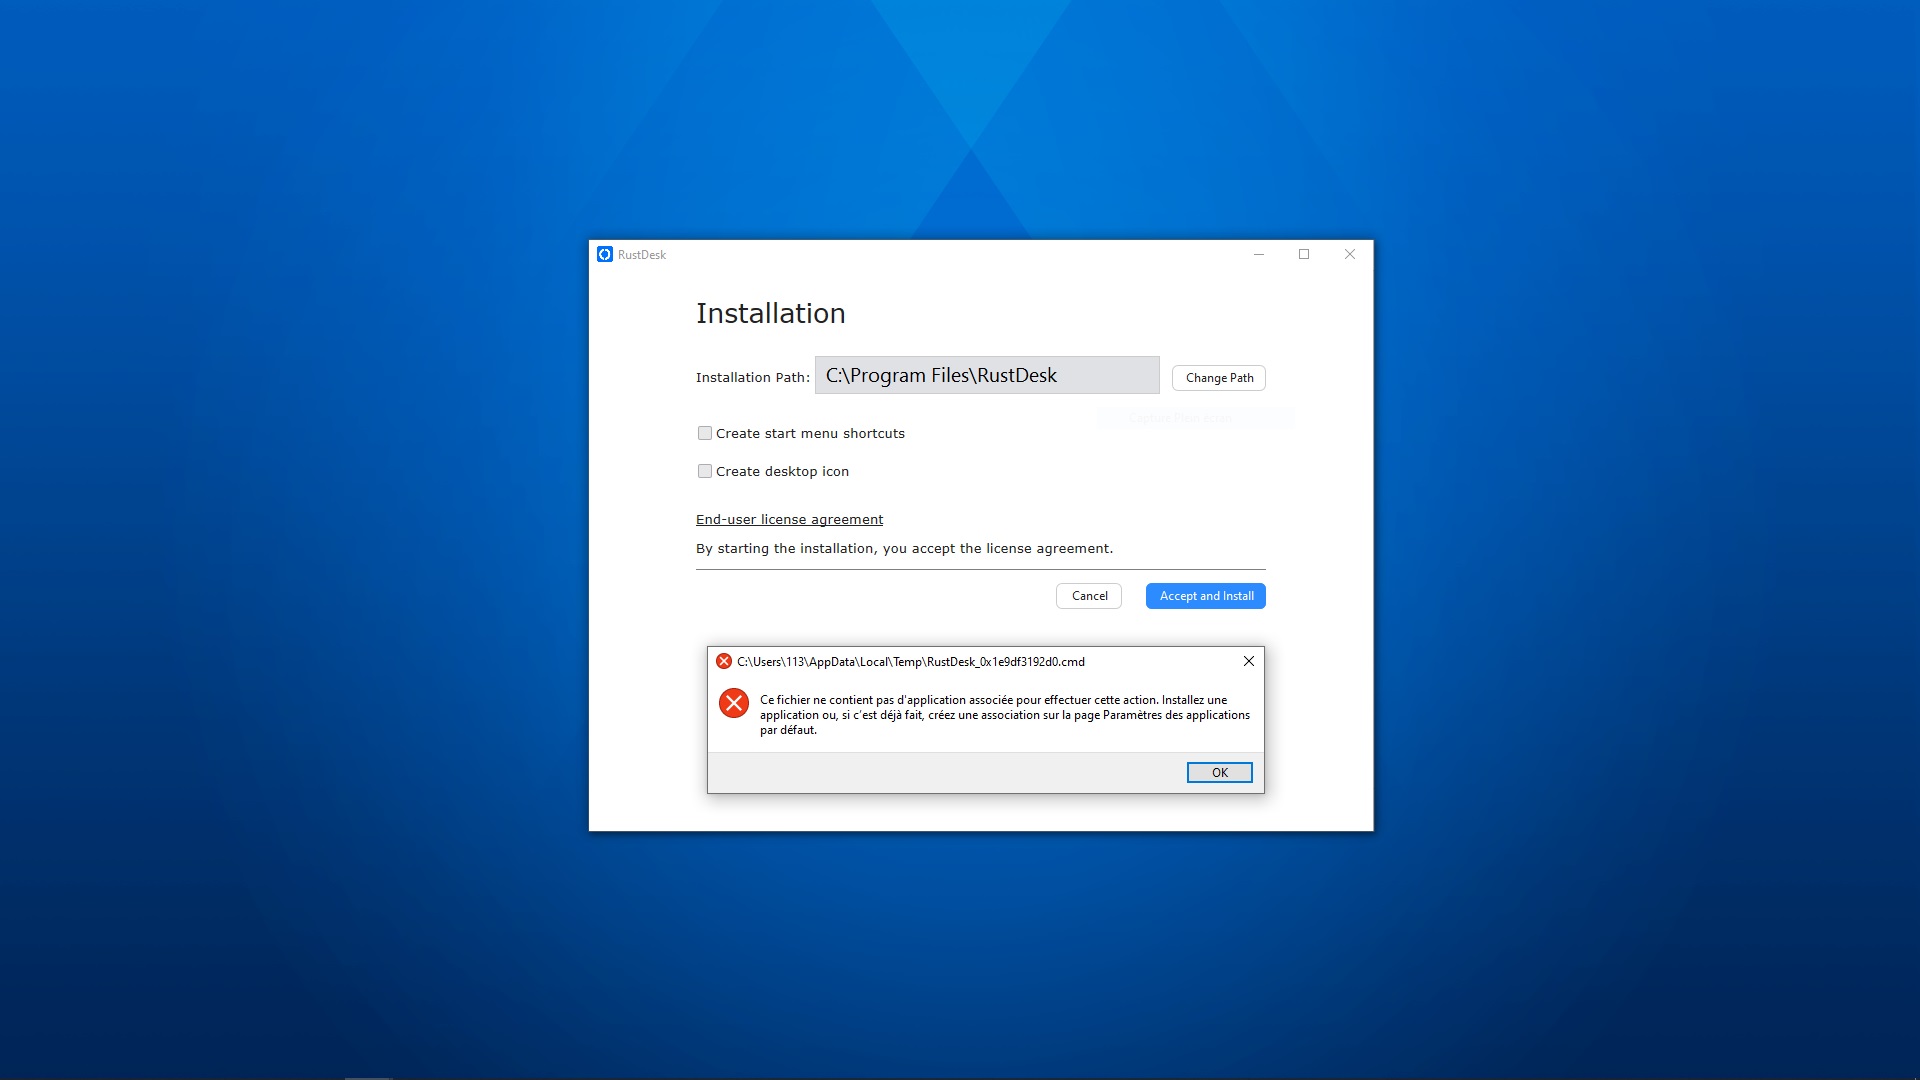This screenshot has height=1080, width=1920.
Task: Click Cancel in the installer
Action: (1089, 596)
